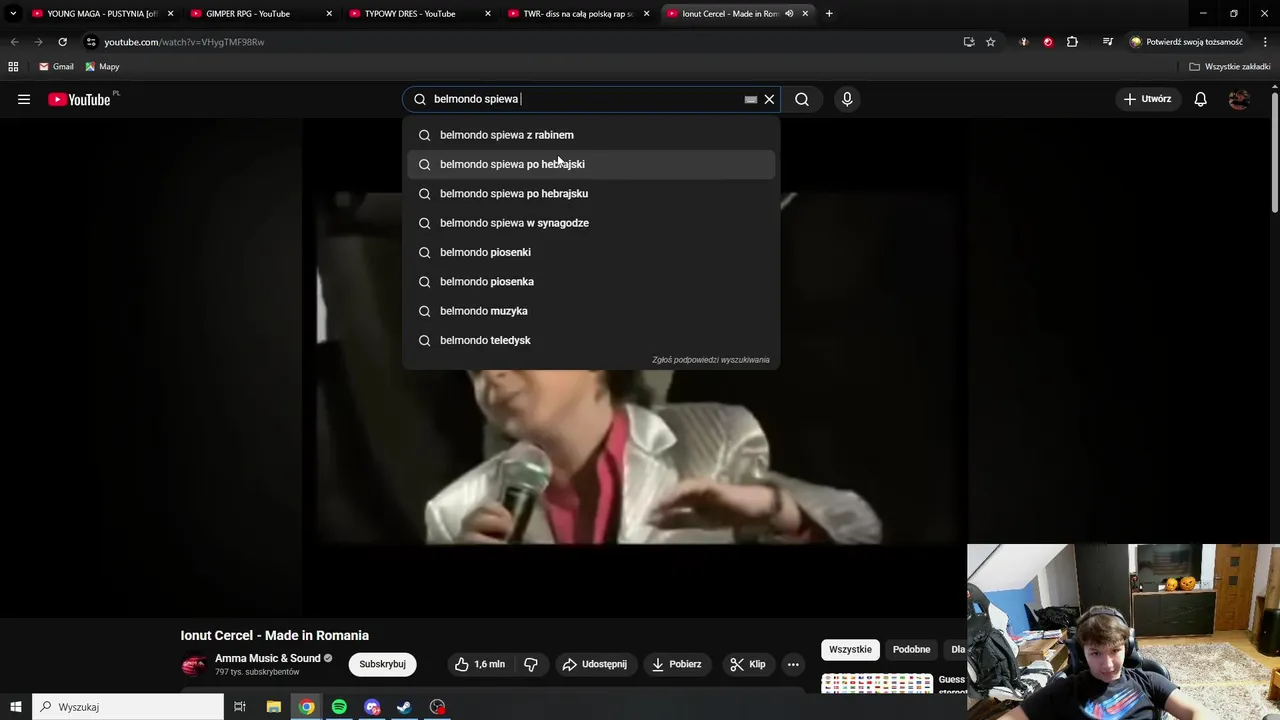Choose the 'belmondo muzyka' suggestion

click(591, 311)
